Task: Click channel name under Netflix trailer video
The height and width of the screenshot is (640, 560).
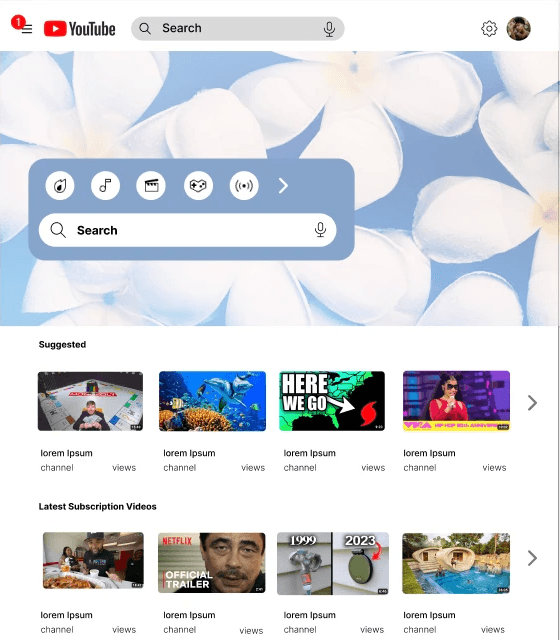Action: click(x=180, y=630)
